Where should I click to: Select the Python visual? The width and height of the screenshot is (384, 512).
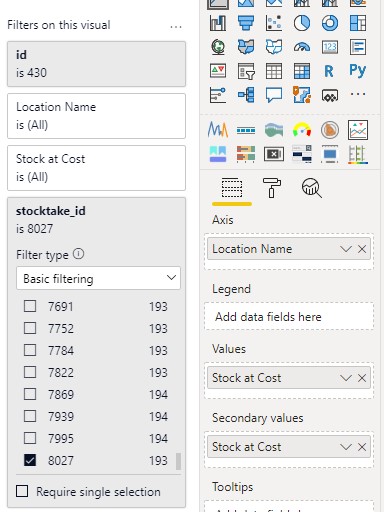358,70
